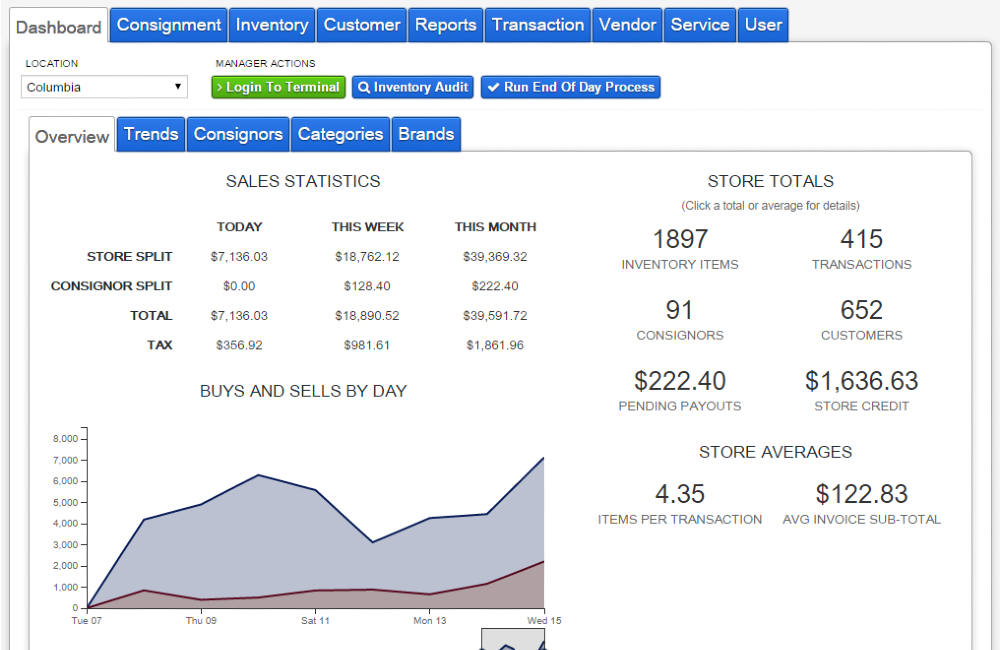Click the 415 Transactions total for details
Viewport: 1000px width, 650px height.
tap(862, 239)
